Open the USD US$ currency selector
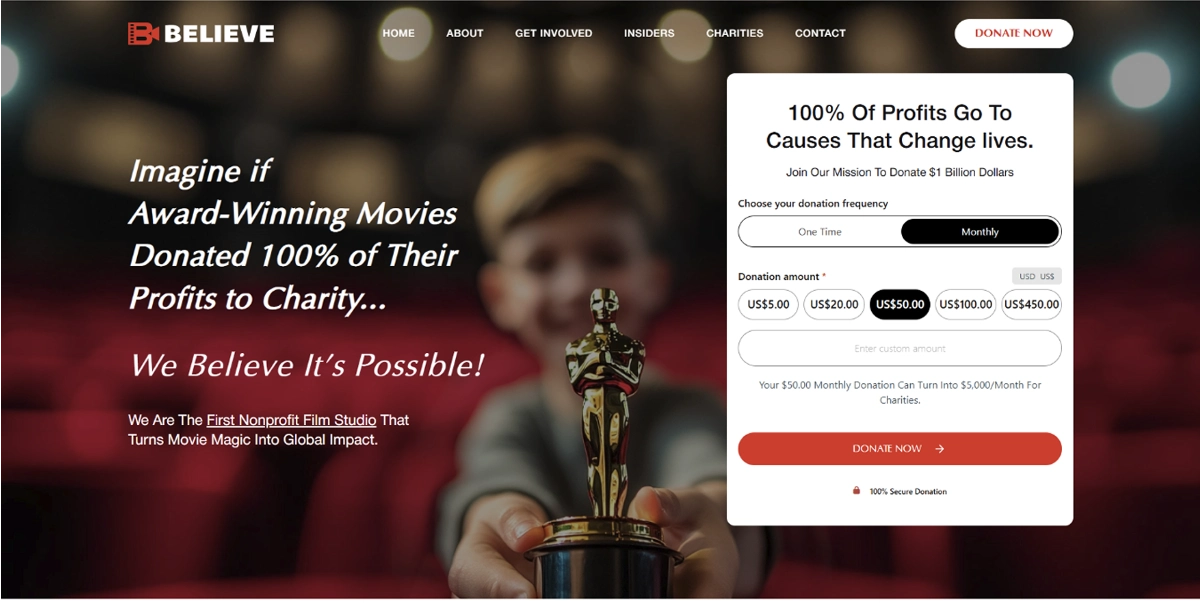Viewport: 1200px width, 603px height. [x=1037, y=276]
